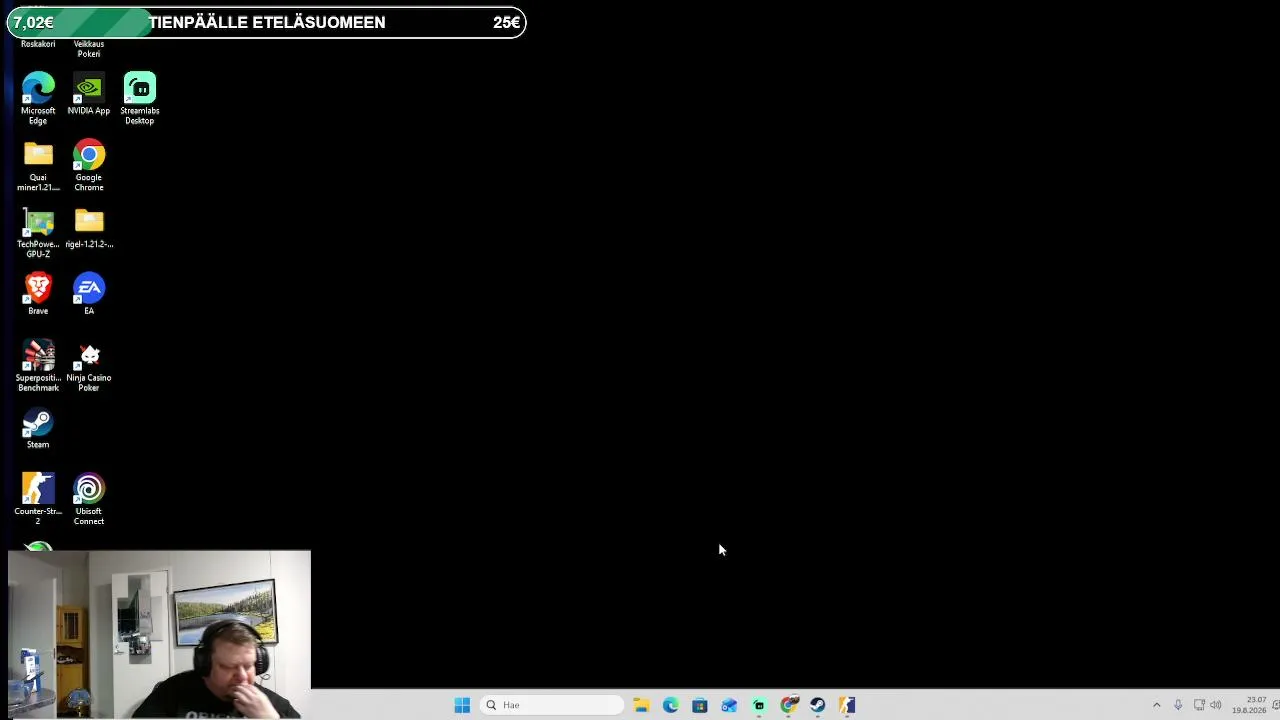Open the clock and date 23.07 flyout
This screenshot has height=720, width=1280.
[1250, 705]
